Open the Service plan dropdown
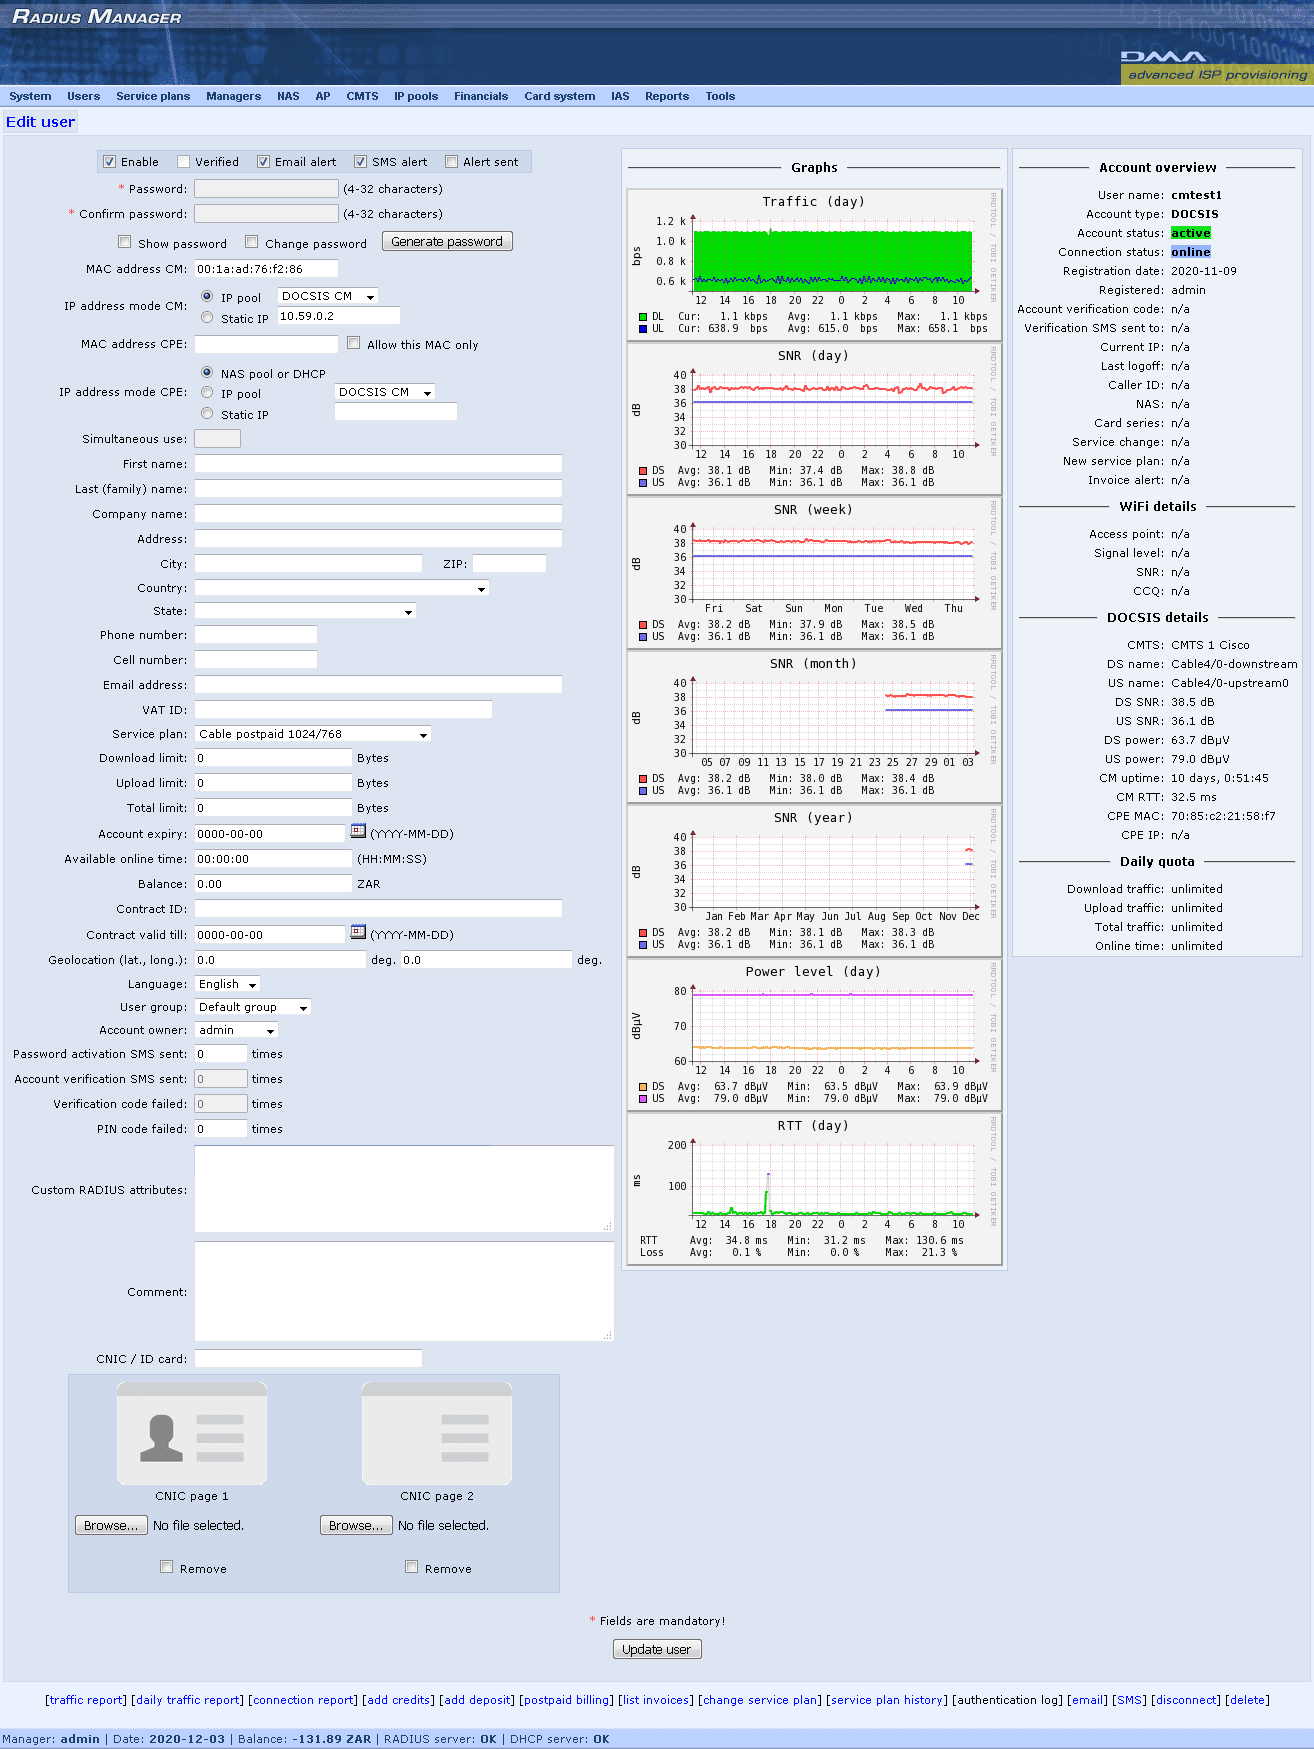1314x1749 pixels. click(x=313, y=734)
